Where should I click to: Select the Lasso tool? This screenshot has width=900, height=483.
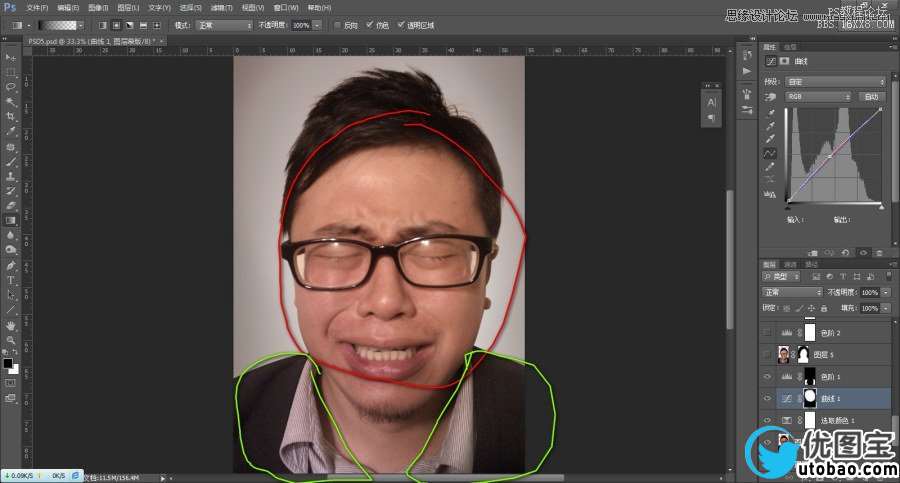tap(10, 87)
